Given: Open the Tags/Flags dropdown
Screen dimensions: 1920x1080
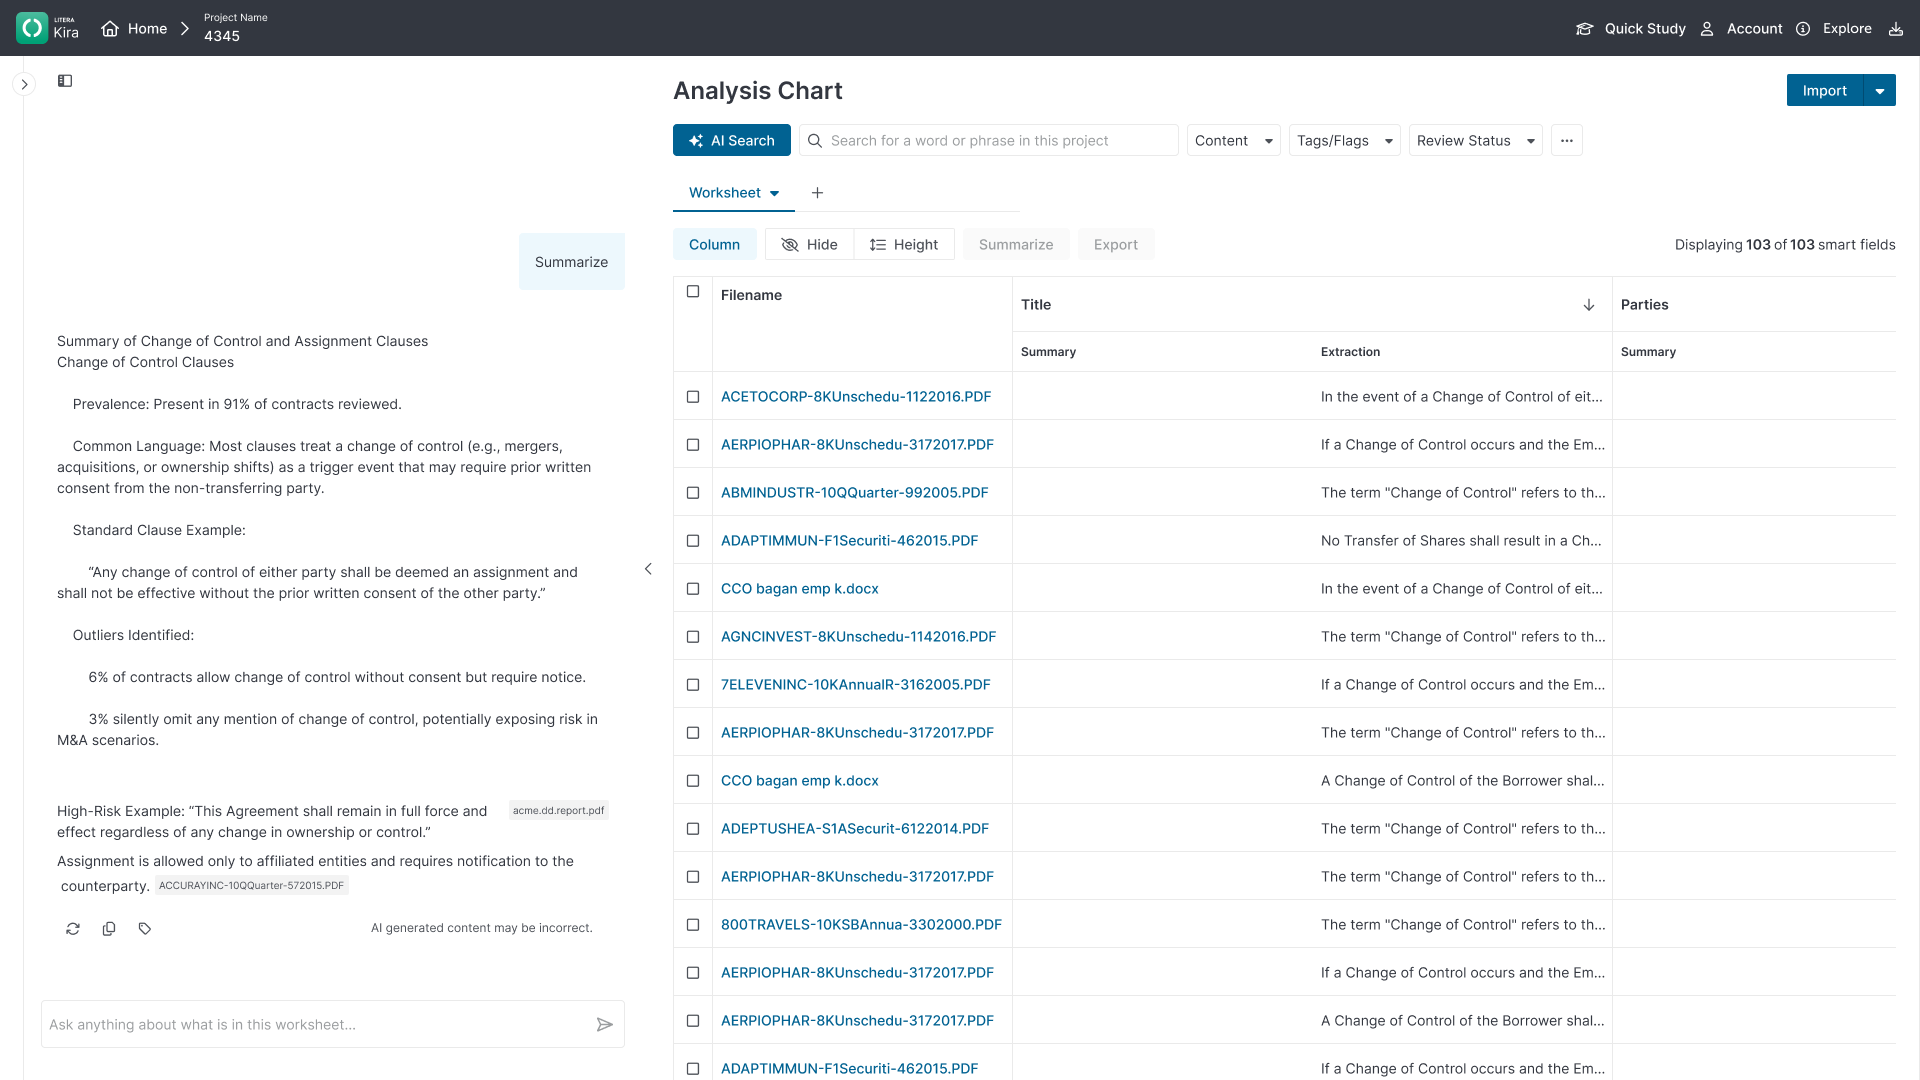Looking at the screenshot, I should click(x=1344, y=141).
